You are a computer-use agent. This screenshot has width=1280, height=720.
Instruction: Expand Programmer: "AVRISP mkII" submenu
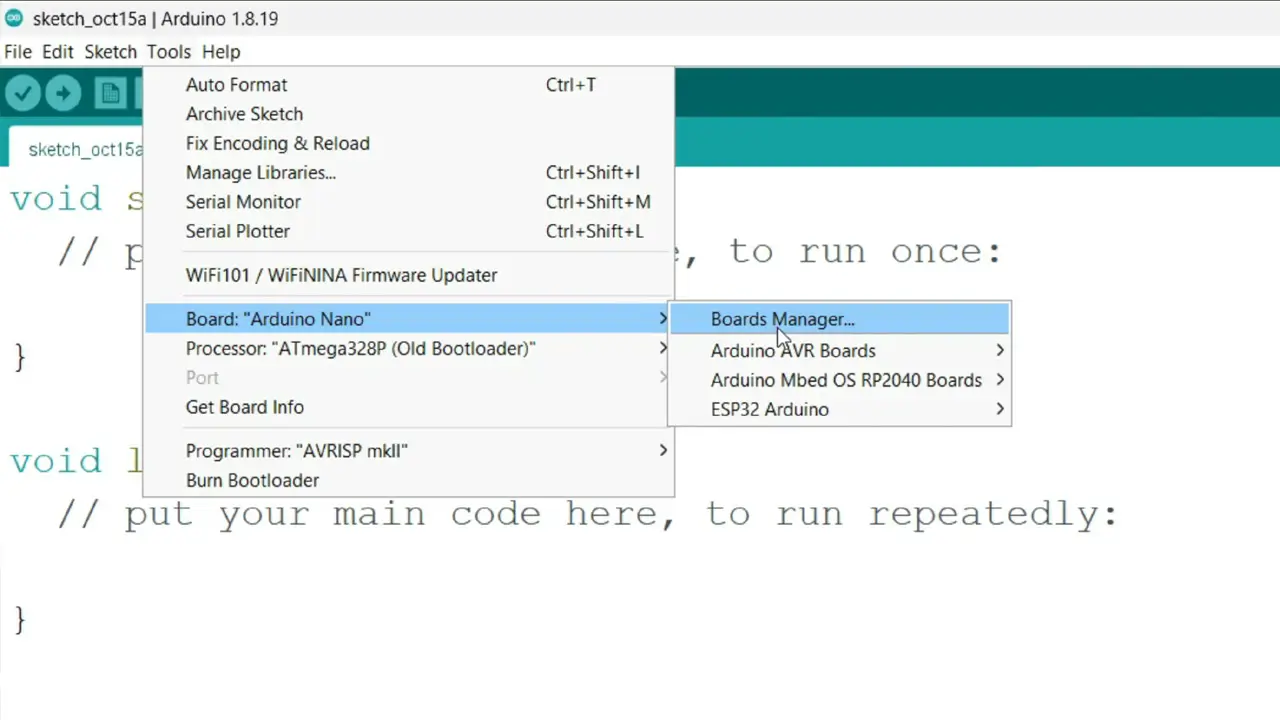408,451
